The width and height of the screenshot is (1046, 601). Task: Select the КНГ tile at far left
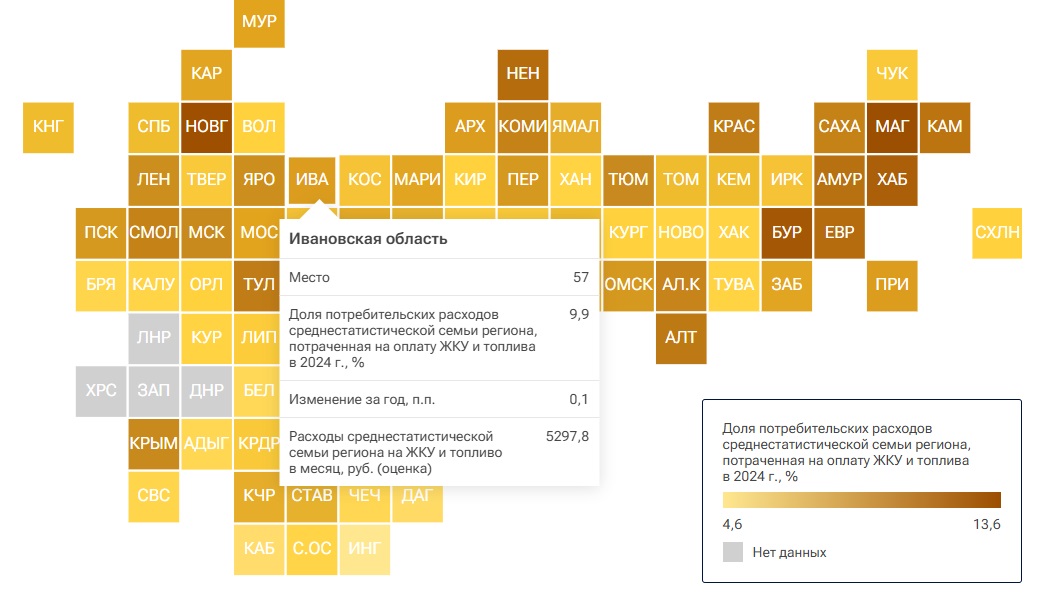tap(48, 127)
